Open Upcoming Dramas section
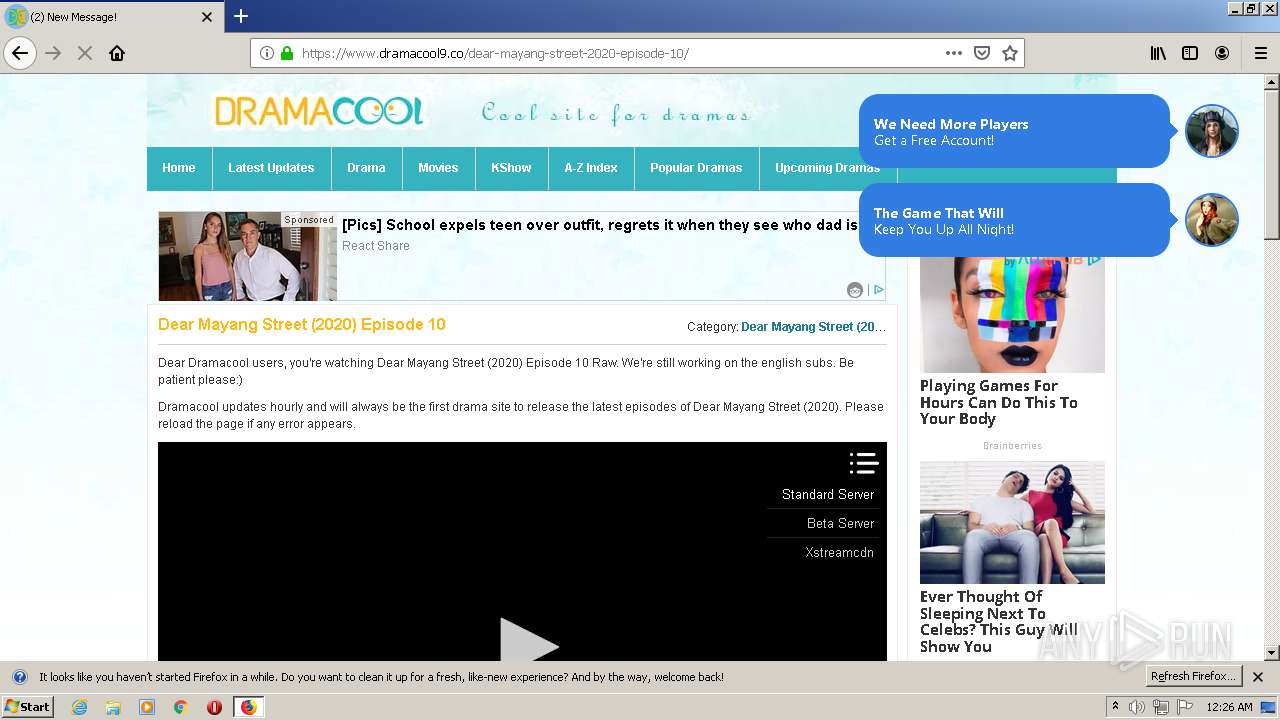The image size is (1280, 720). click(x=827, y=168)
